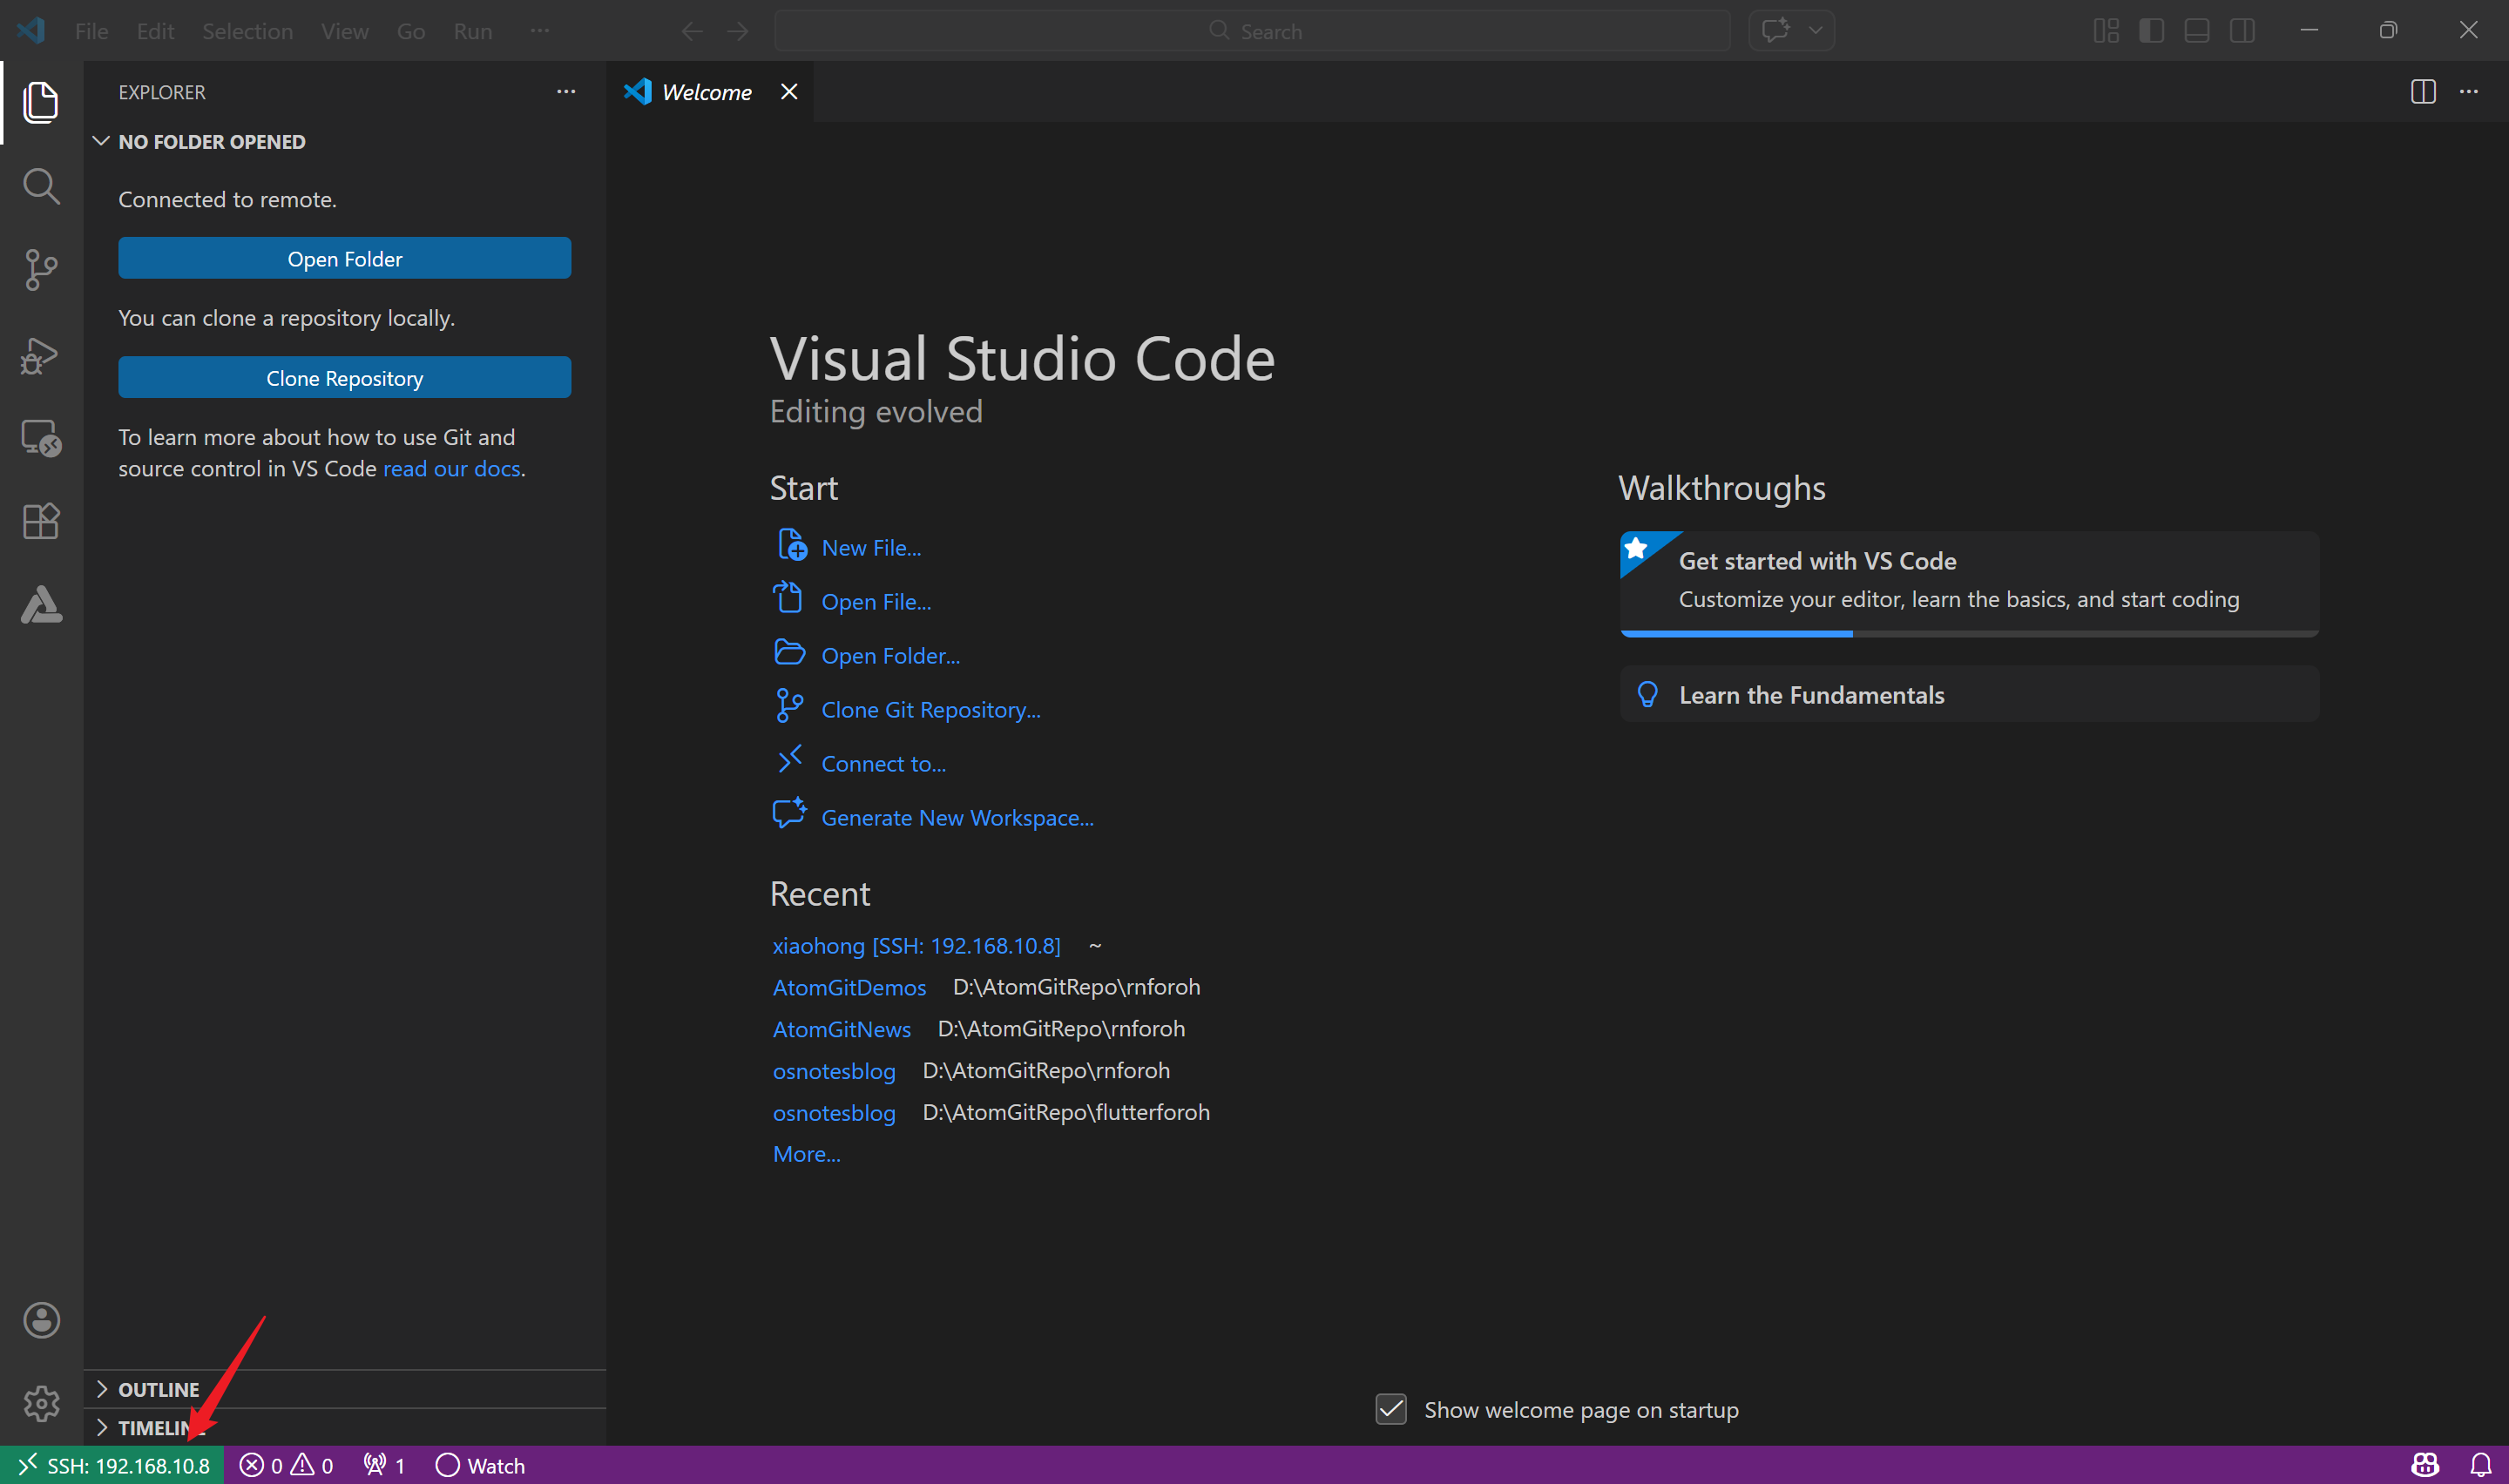This screenshot has height=1484, width=2509.
Task: Open the File menu
Action: 91,31
